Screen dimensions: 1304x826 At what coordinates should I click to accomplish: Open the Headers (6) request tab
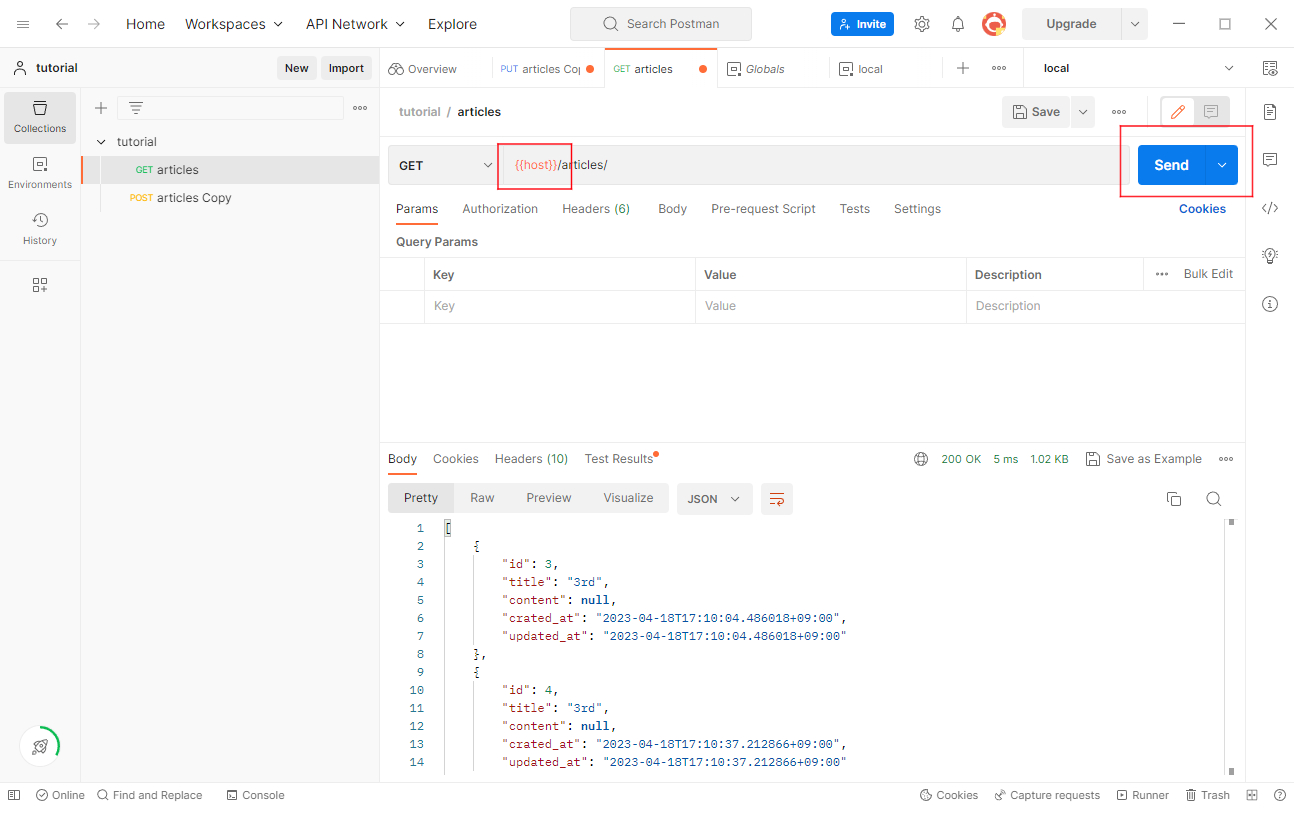click(596, 209)
